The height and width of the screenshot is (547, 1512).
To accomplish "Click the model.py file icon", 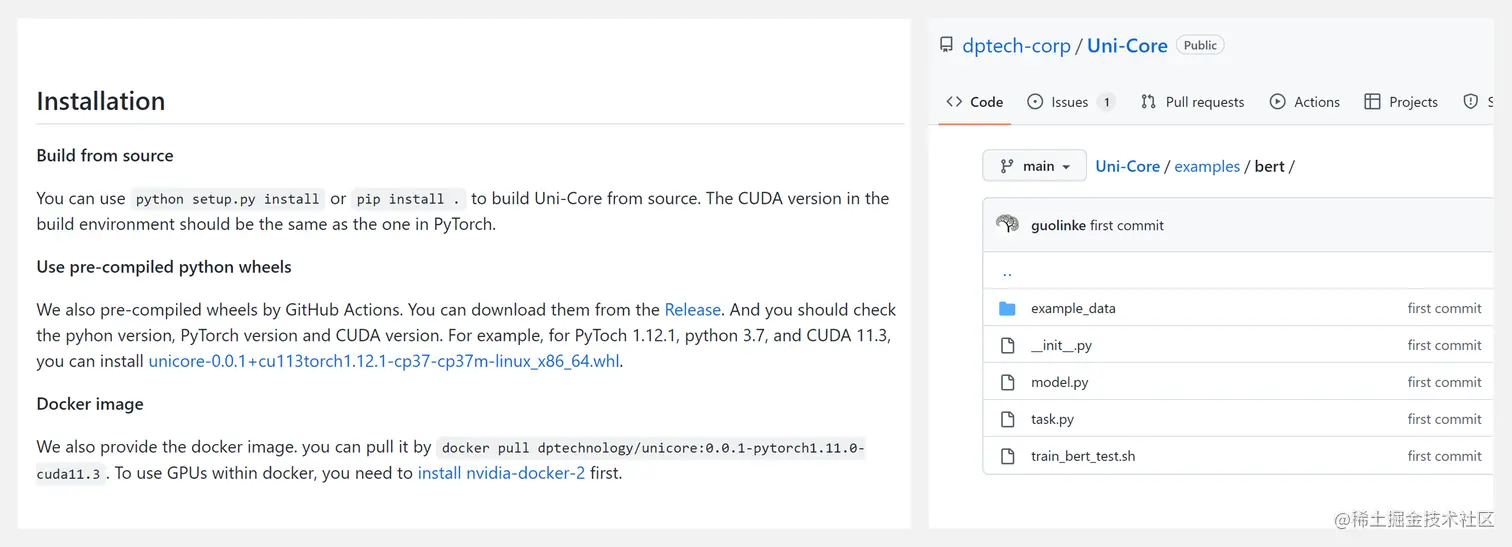I will pos(1007,382).
